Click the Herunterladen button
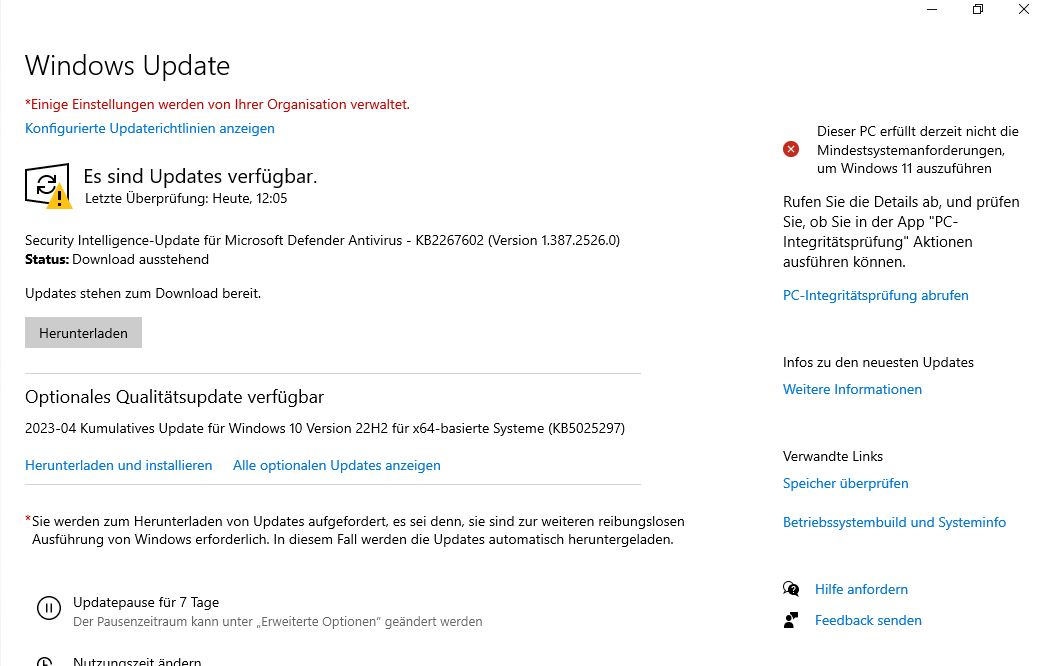 [x=83, y=333]
